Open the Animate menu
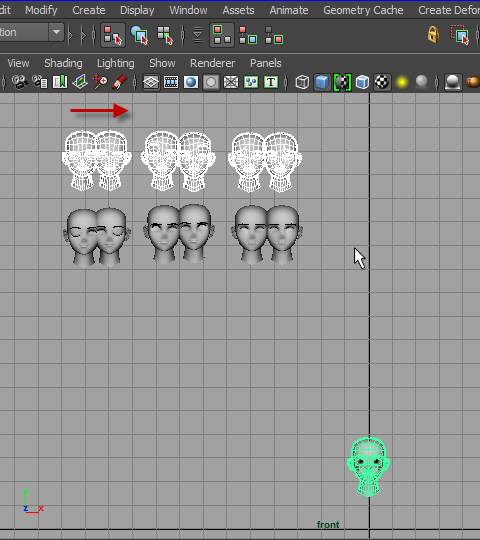The width and height of the screenshot is (480, 540). pos(289,10)
